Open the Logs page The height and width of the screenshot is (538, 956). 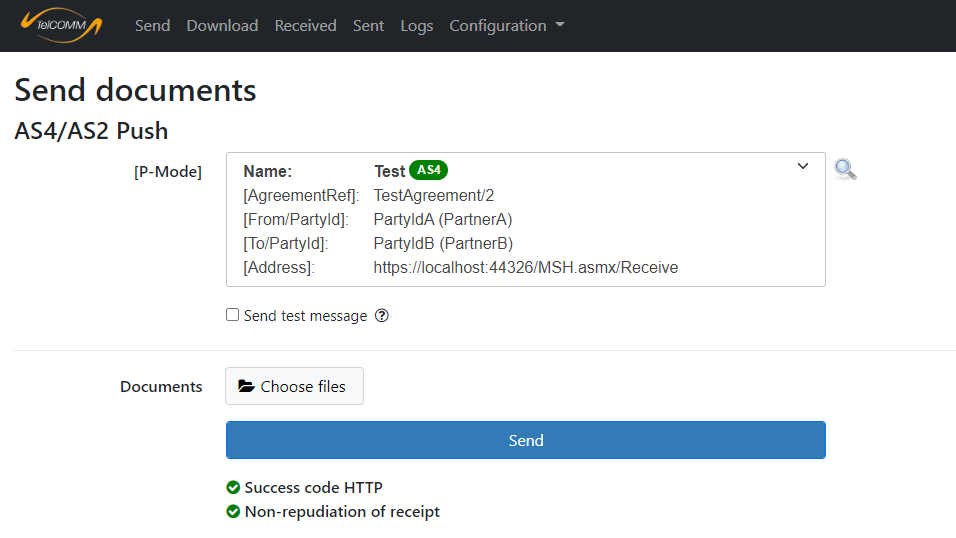point(416,26)
